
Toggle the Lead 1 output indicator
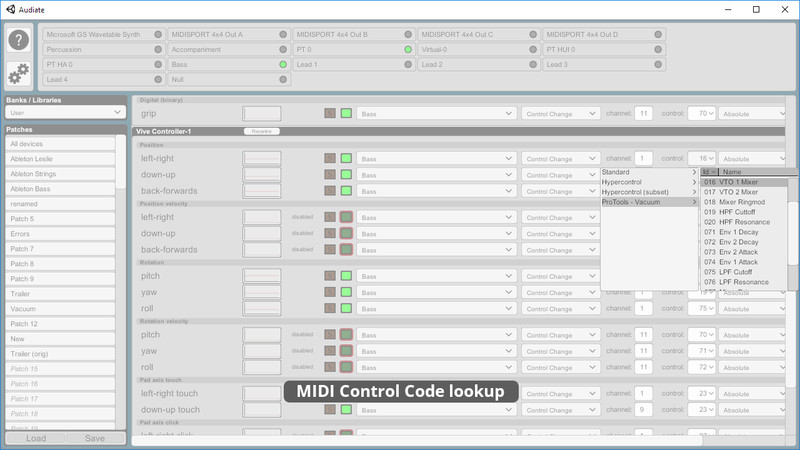408,64
